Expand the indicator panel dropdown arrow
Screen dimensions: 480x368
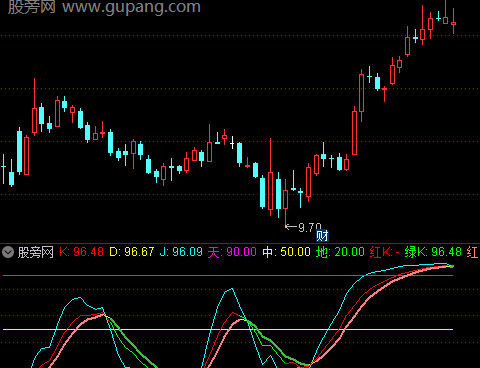pyautogui.click(x=8, y=252)
